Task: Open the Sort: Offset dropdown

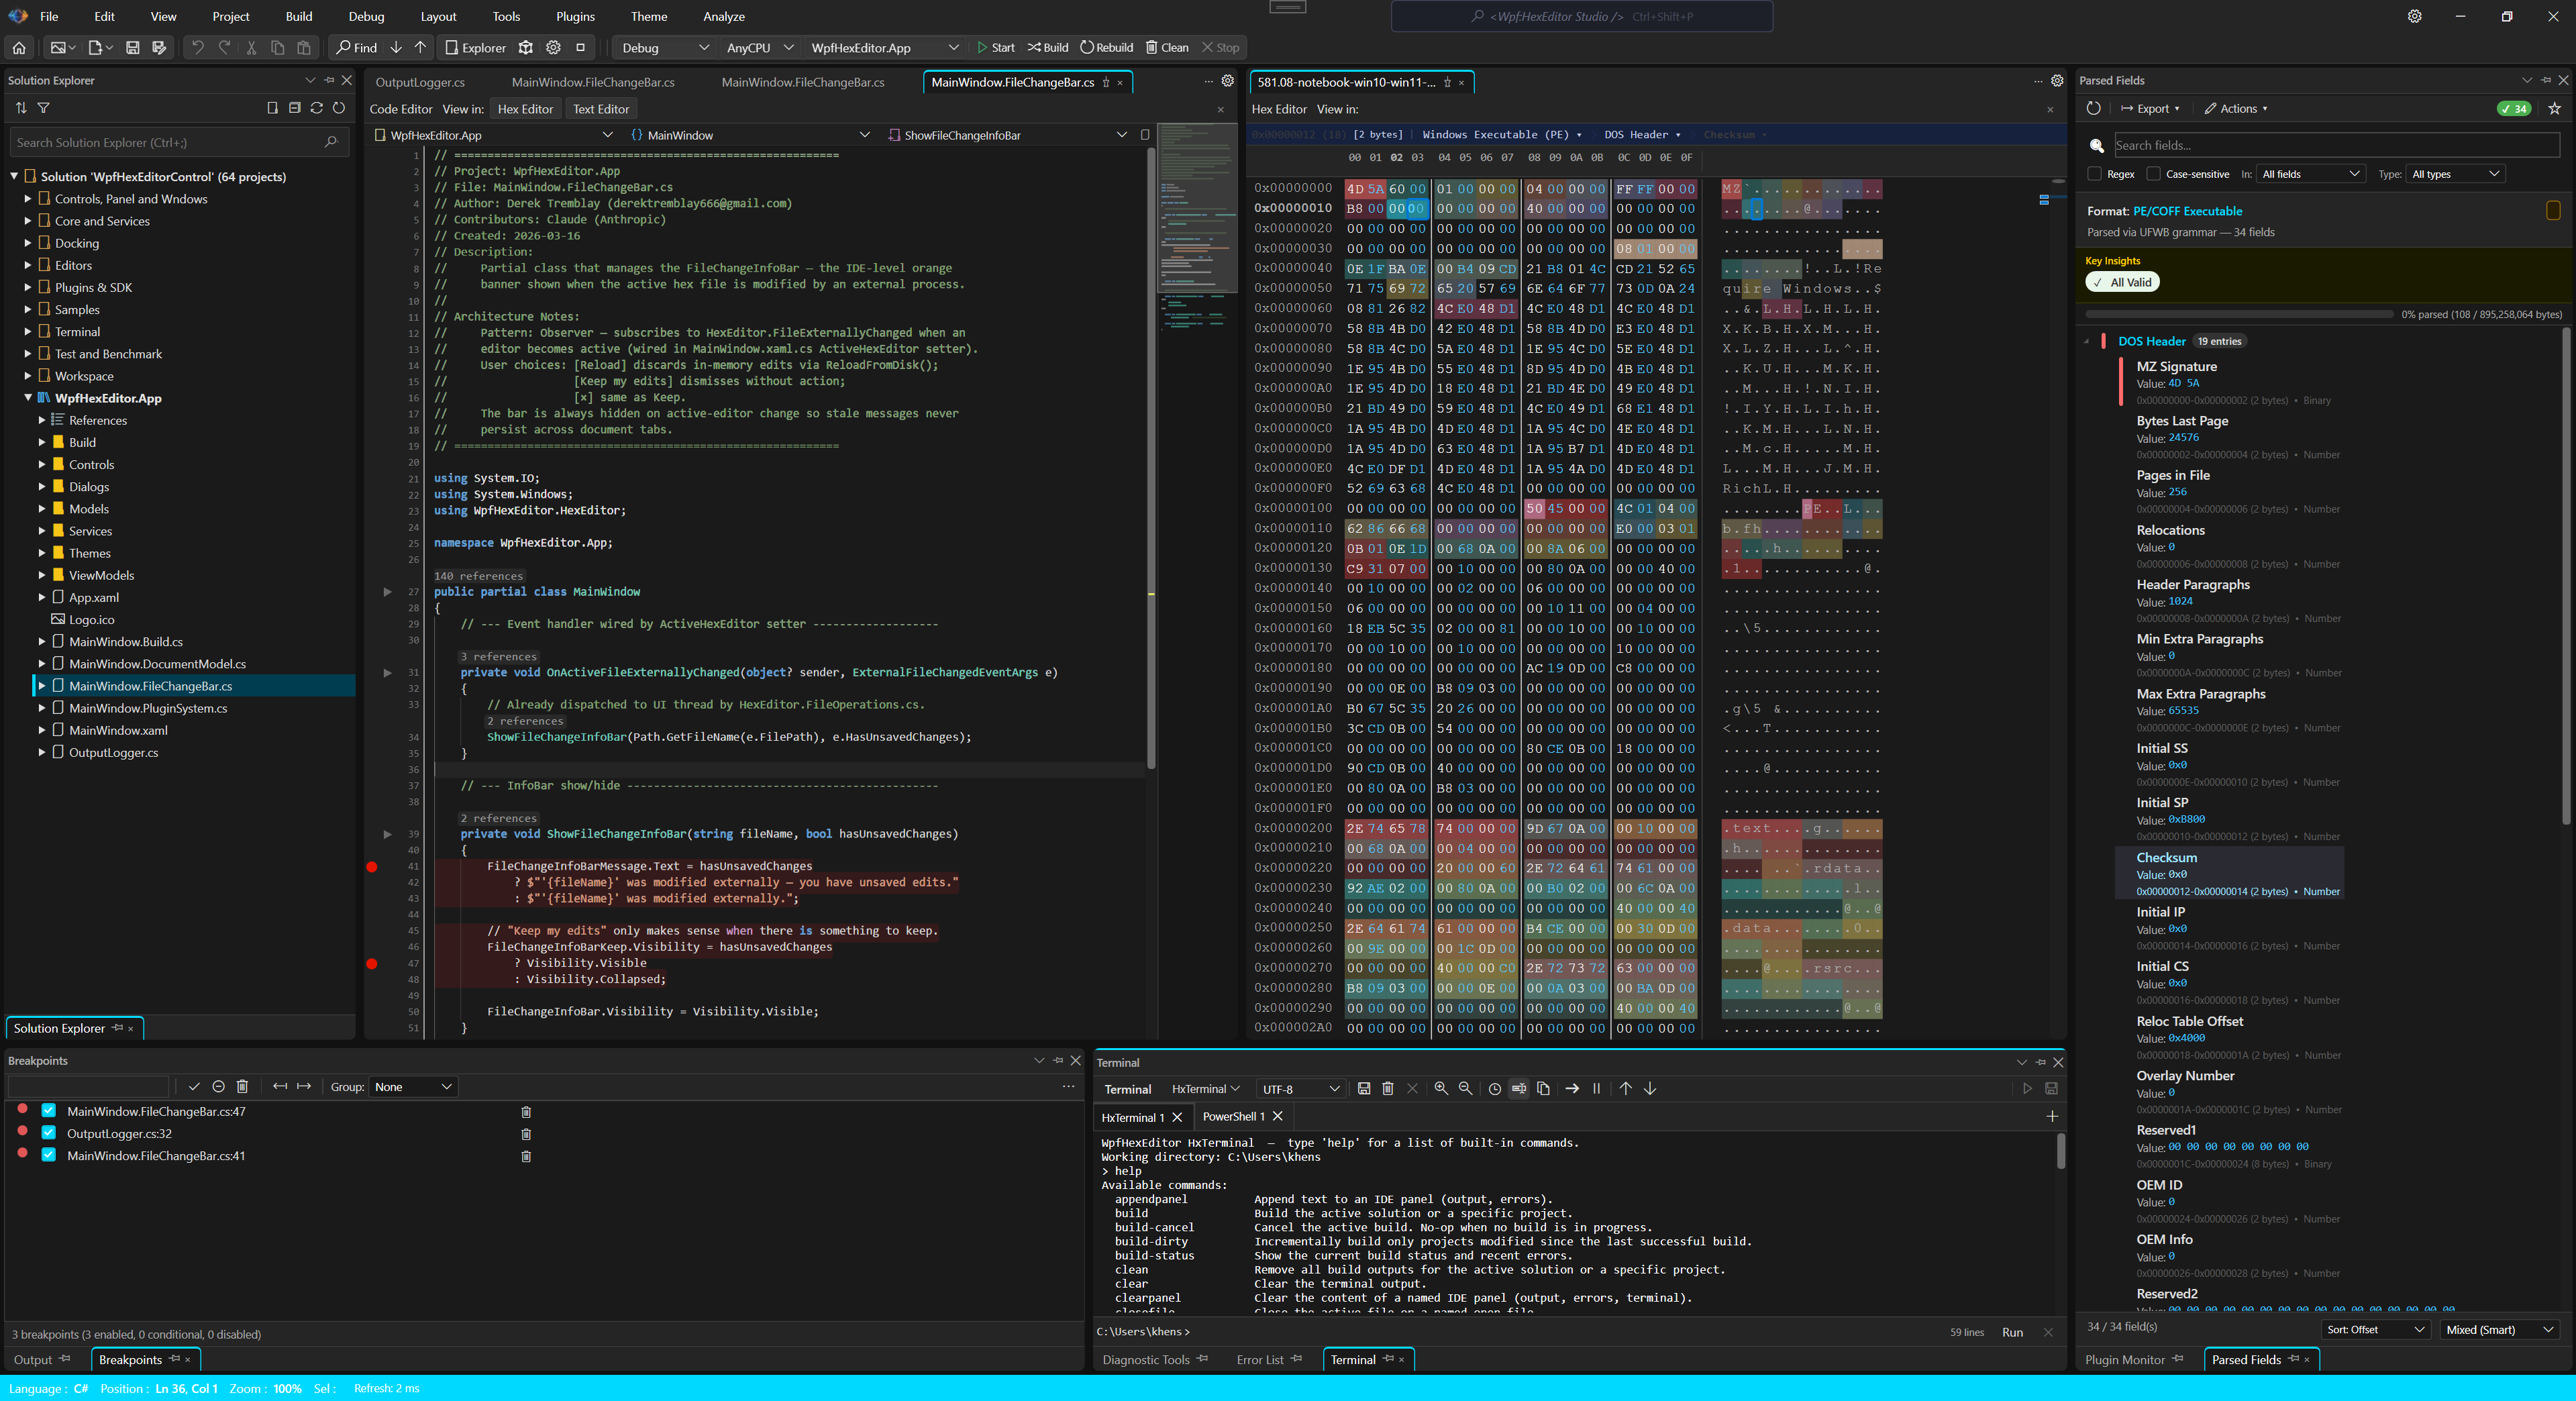Action: coord(2375,1329)
